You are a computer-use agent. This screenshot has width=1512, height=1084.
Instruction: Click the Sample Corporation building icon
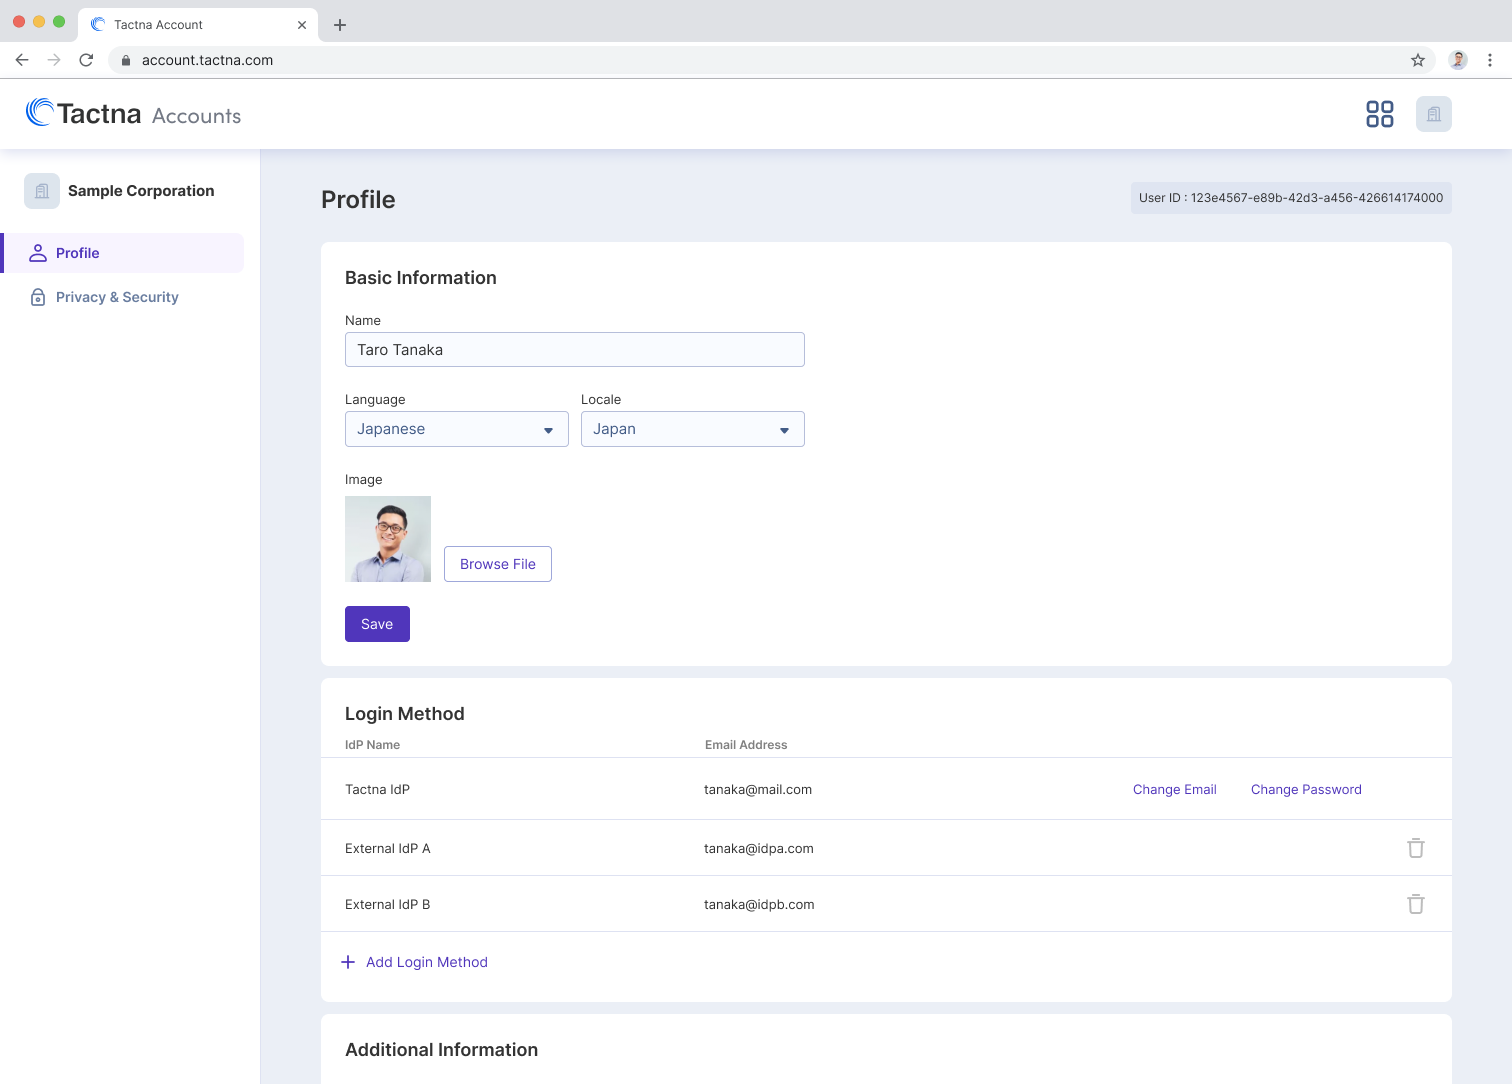coord(41,190)
